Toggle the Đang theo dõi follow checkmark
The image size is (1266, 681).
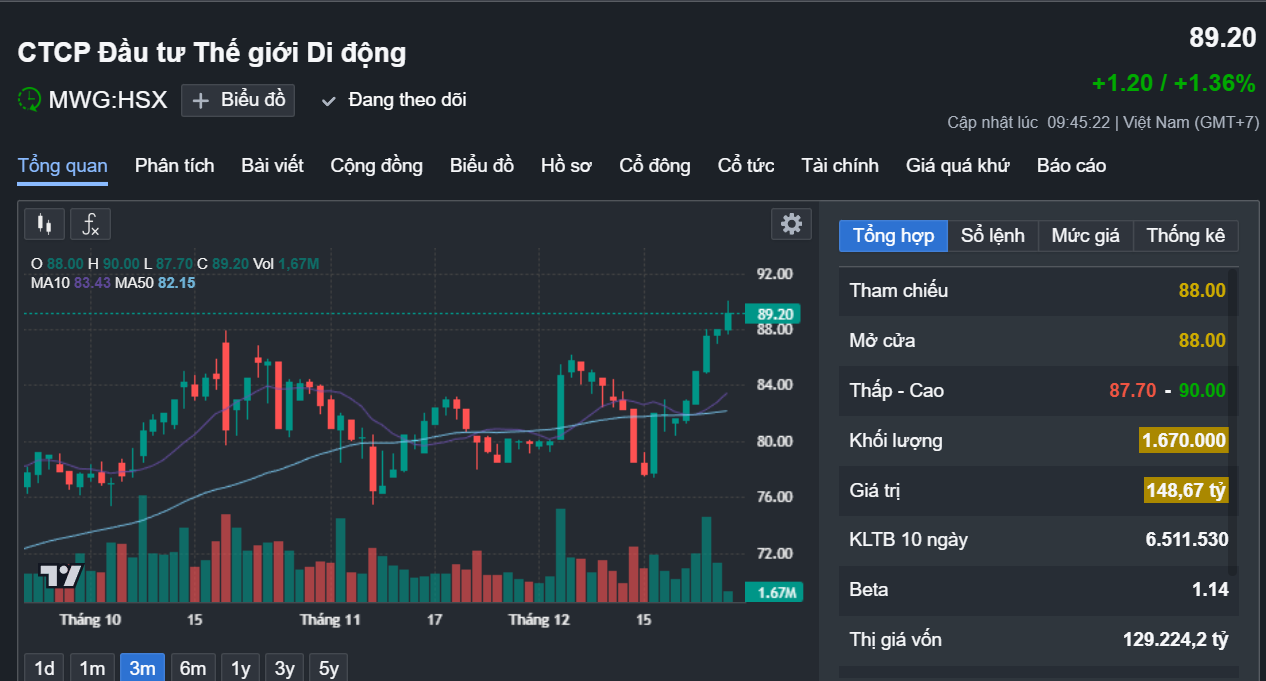click(328, 100)
